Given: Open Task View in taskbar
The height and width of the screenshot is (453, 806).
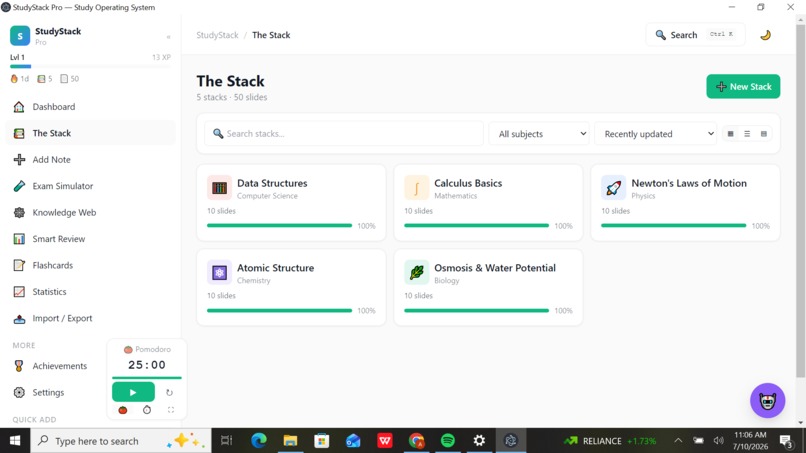Looking at the screenshot, I should click(227, 441).
